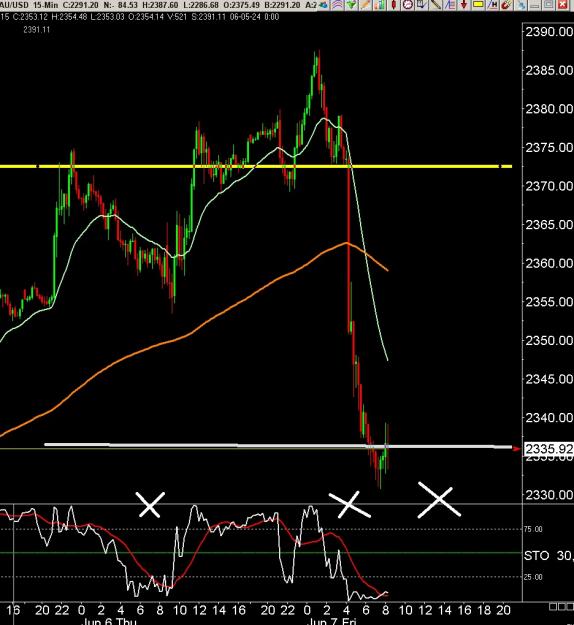The height and width of the screenshot is (625, 574).
Task: Click the red circular prohibit icon
Action: [407, 5]
